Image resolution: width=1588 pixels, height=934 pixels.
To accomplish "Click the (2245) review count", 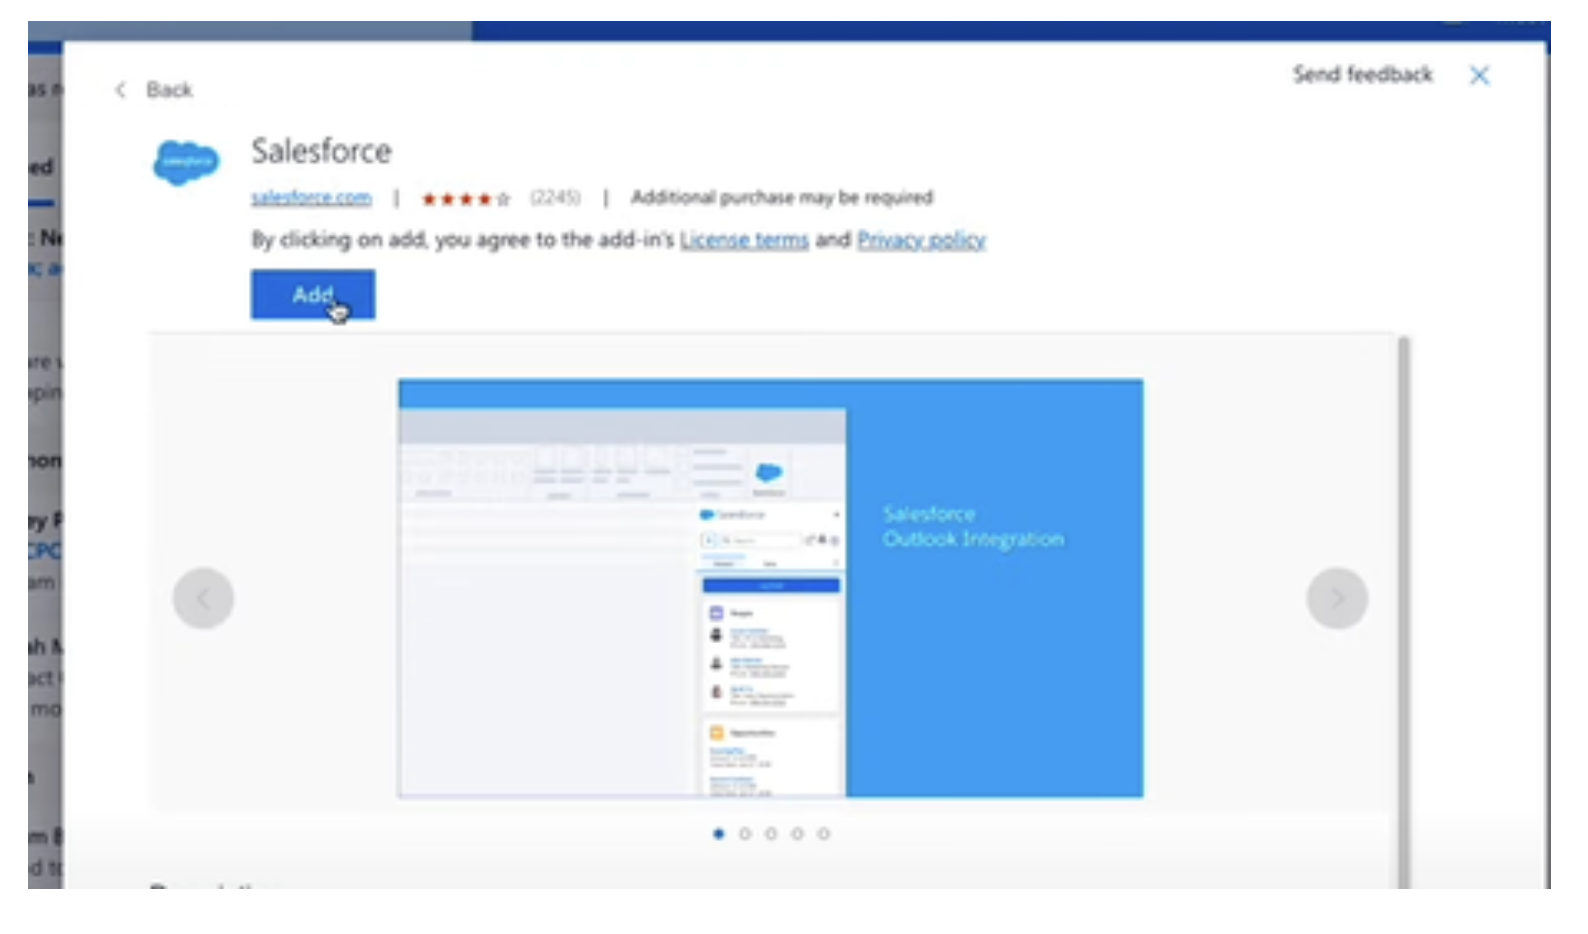I will [555, 198].
